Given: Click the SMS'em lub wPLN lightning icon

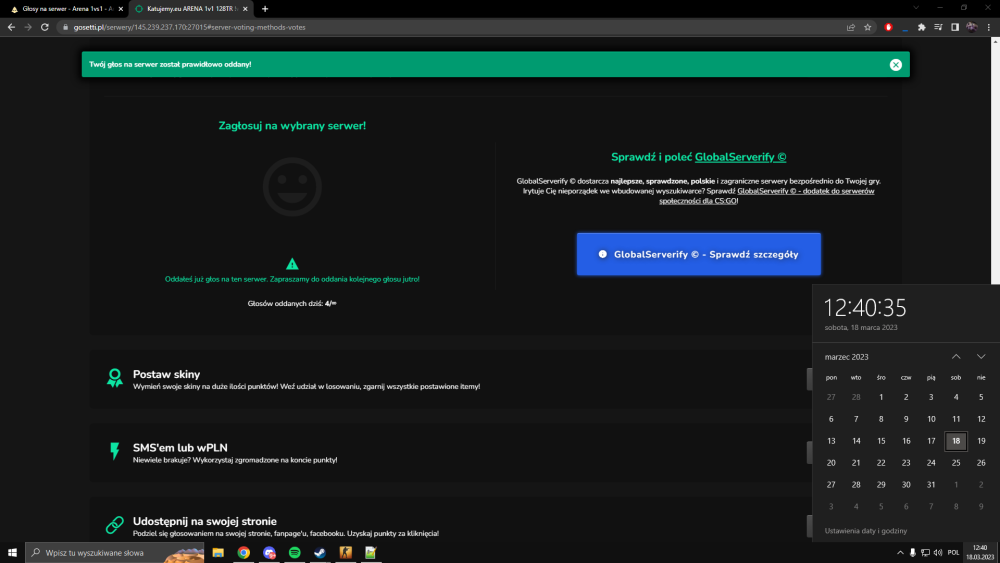Looking at the screenshot, I should pos(115,451).
